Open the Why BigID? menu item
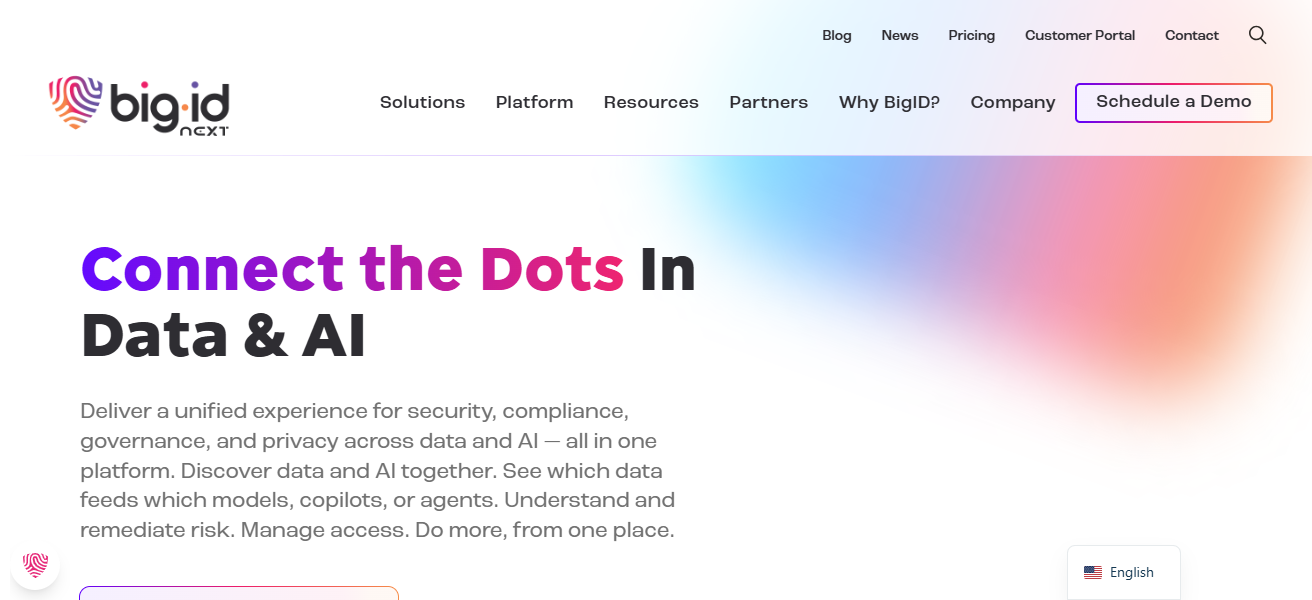The image size is (1312, 600). (x=889, y=102)
